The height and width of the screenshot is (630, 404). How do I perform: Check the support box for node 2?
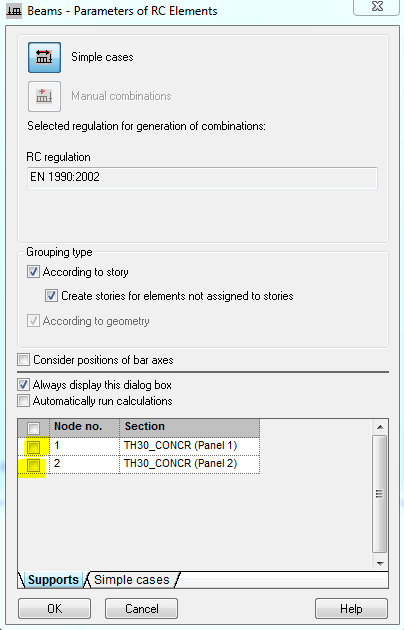[x=33, y=465]
